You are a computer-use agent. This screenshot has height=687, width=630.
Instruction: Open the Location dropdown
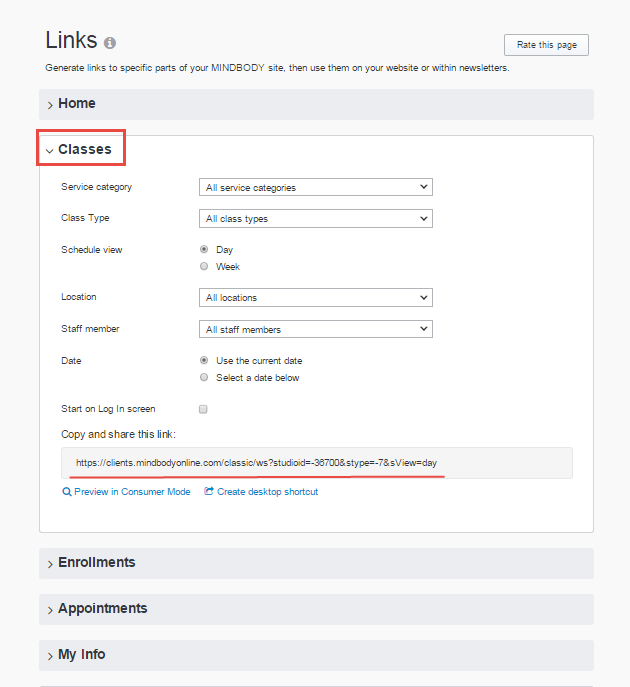point(316,297)
